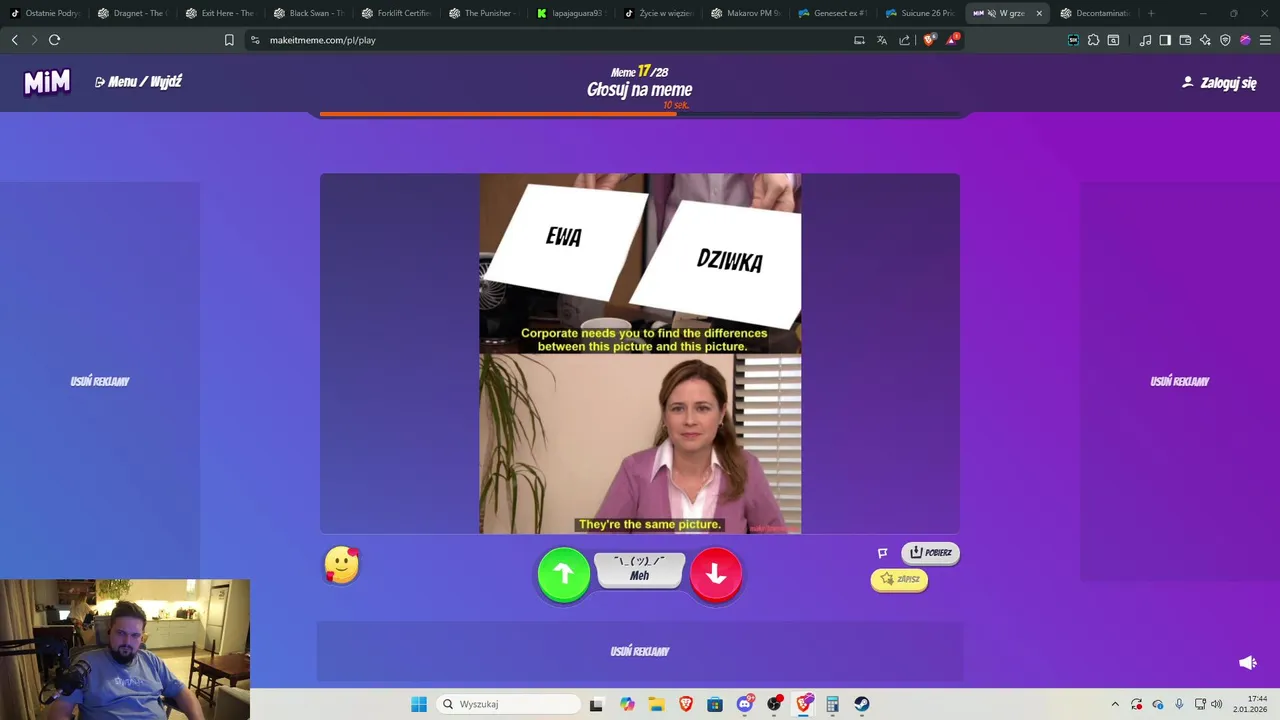Close the active W grze tab
Screen dimensions: 1280x720
point(1039,13)
